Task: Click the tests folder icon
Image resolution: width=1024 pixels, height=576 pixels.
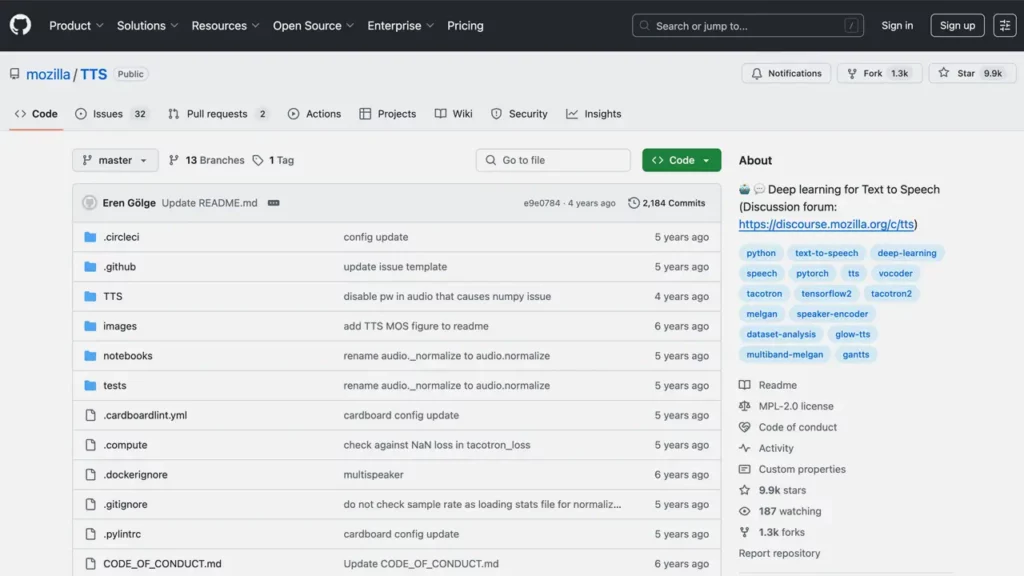Action: [90, 385]
